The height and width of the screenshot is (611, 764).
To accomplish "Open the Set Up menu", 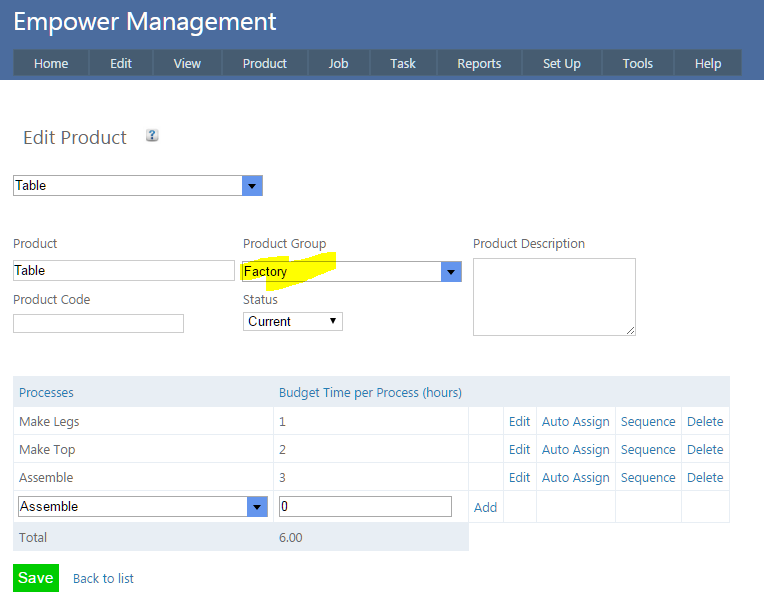I will coord(561,63).
